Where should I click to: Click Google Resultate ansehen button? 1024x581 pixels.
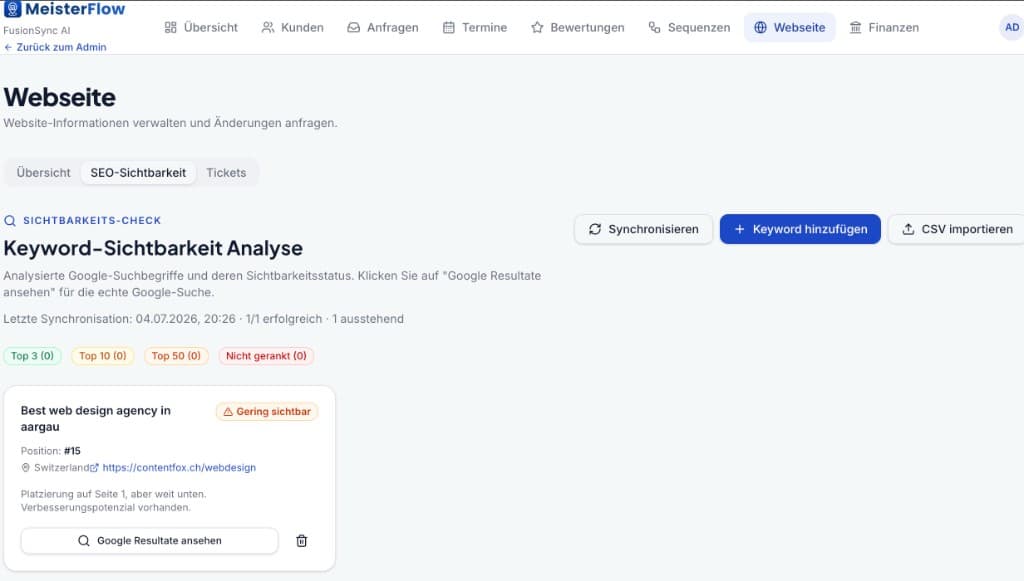(150, 541)
